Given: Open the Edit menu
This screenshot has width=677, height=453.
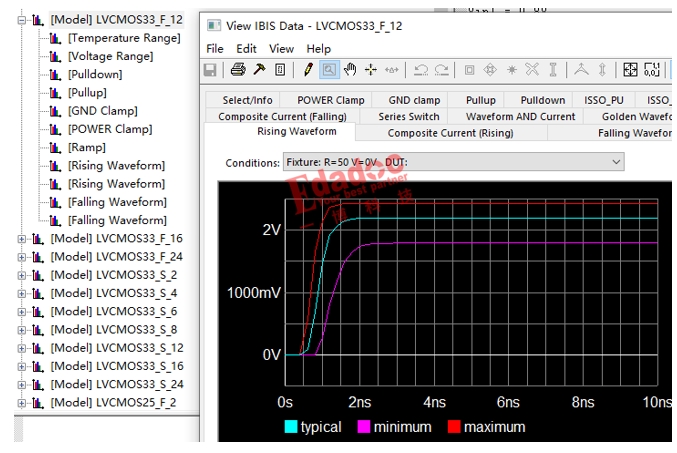Looking at the screenshot, I should [x=246, y=49].
